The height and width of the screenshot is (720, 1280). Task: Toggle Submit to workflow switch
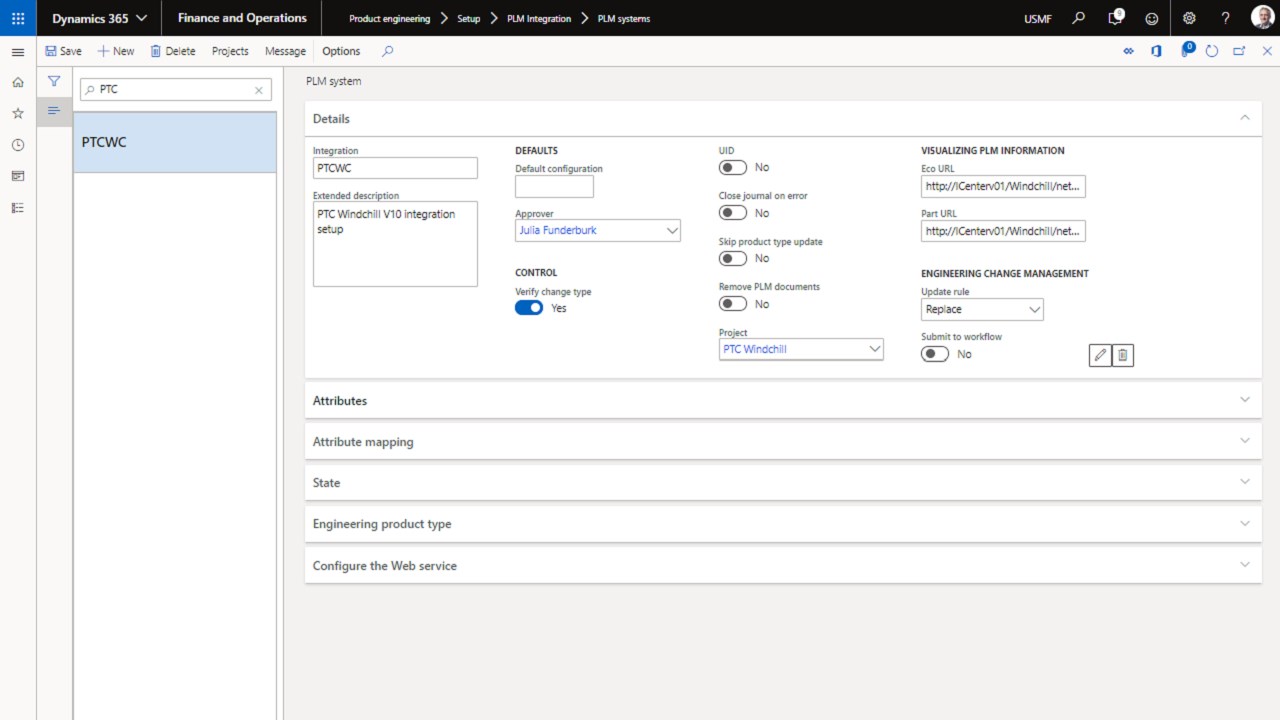935,354
